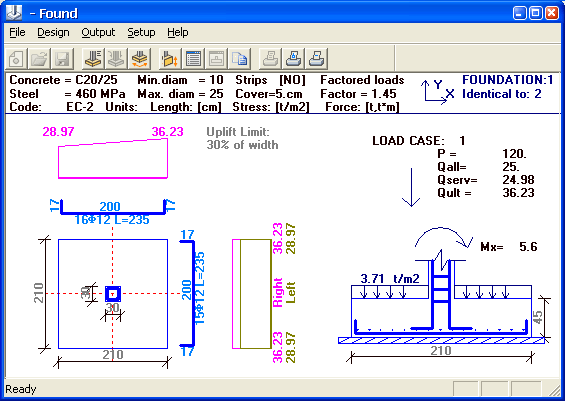Viewport: 565px width, 401px height.
Task: Open the Design menu
Action: (53, 32)
